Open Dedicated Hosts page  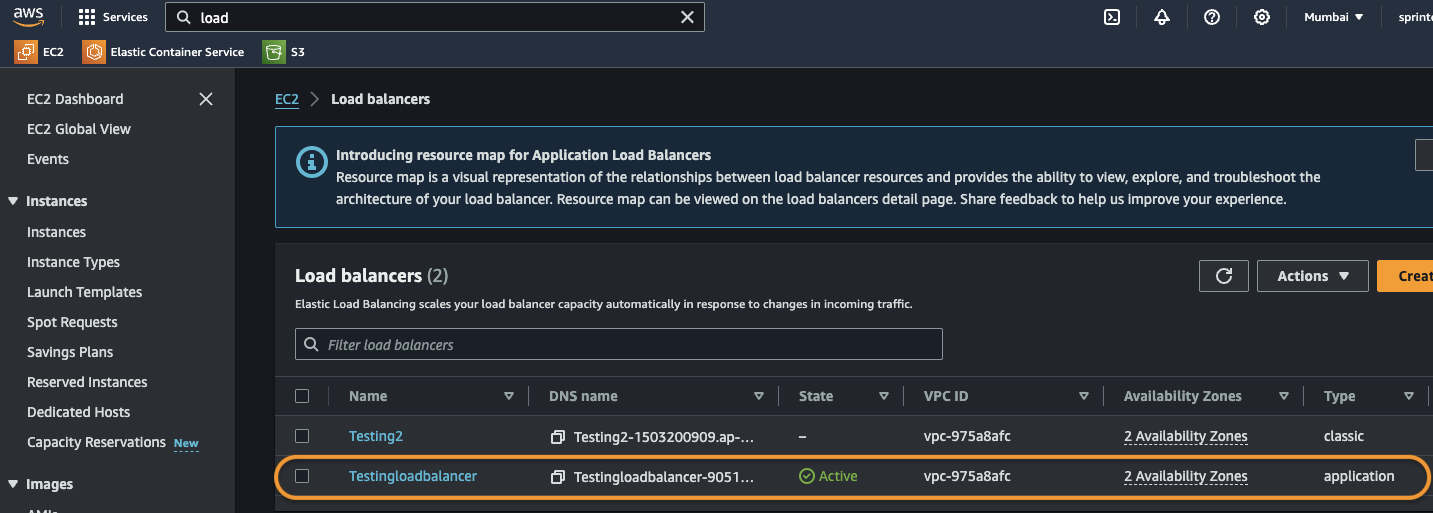[x=79, y=412]
